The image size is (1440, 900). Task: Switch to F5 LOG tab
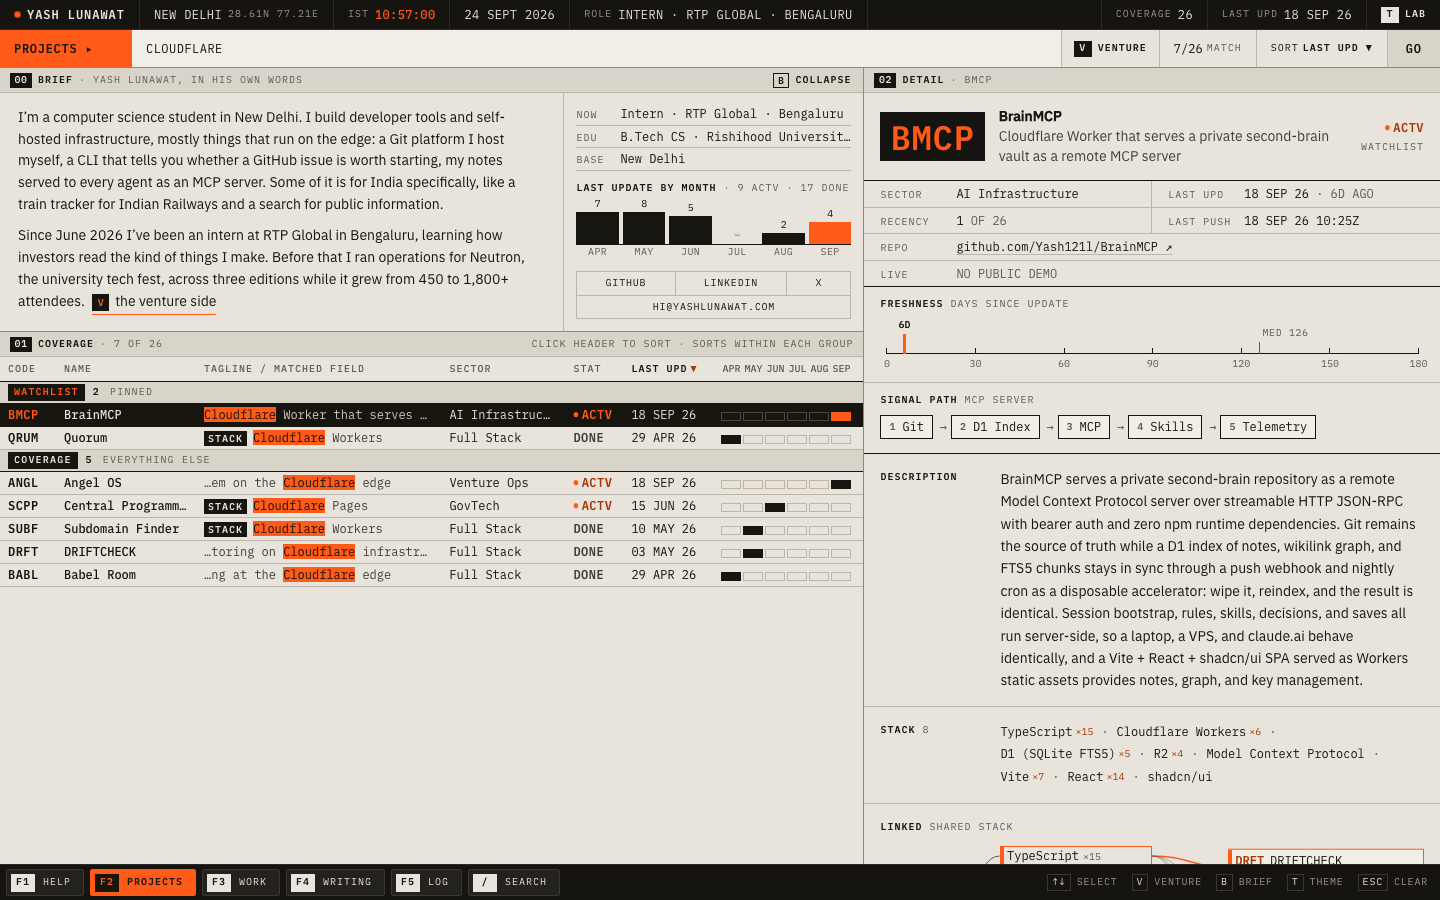[426, 882]
